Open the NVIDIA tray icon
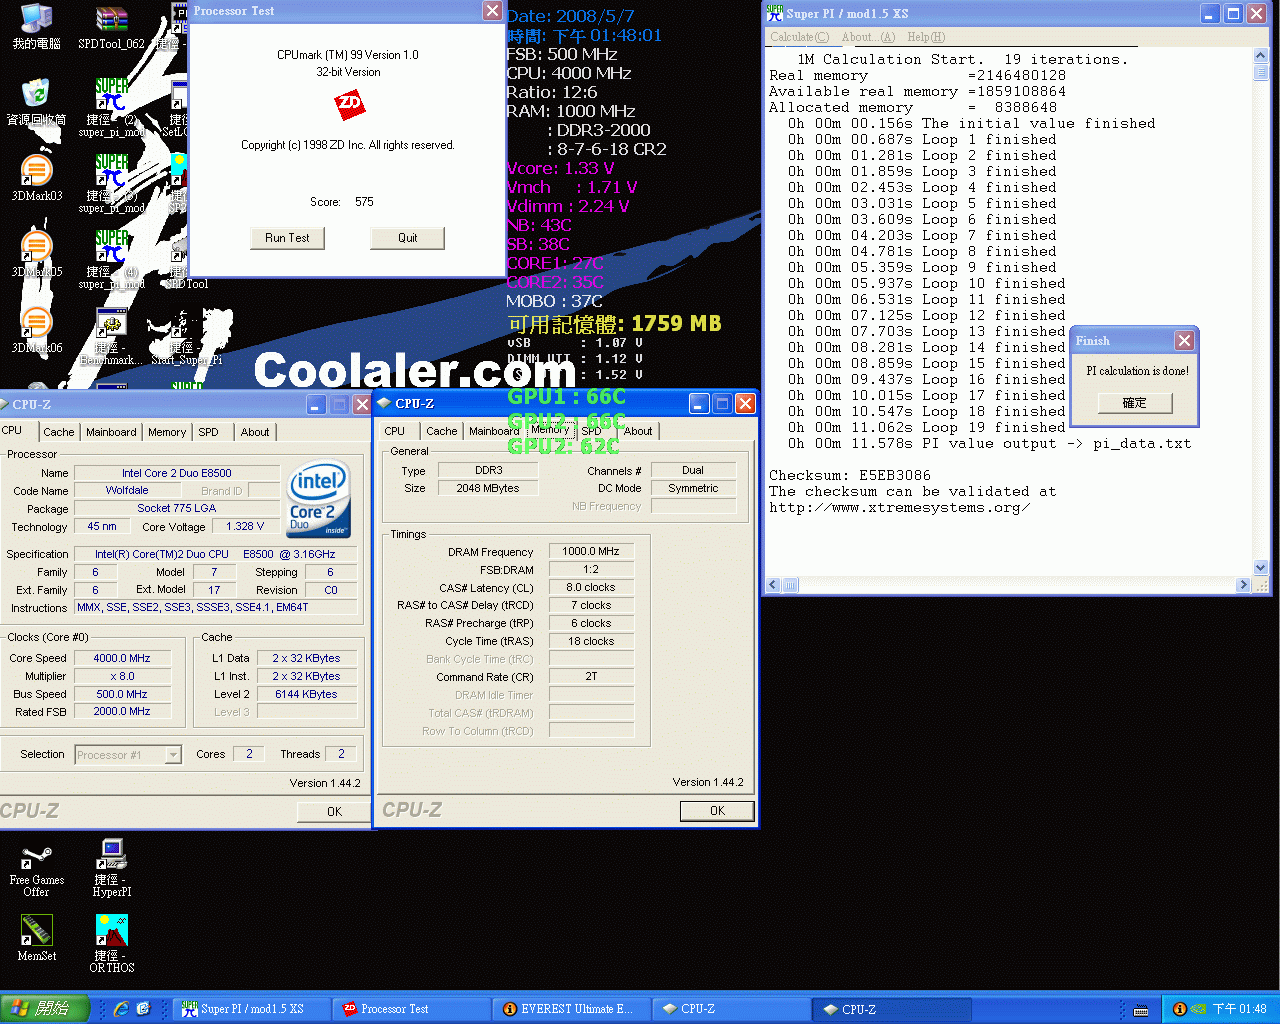This screenshot has height=1024, width=1280. point(1198,1009)
